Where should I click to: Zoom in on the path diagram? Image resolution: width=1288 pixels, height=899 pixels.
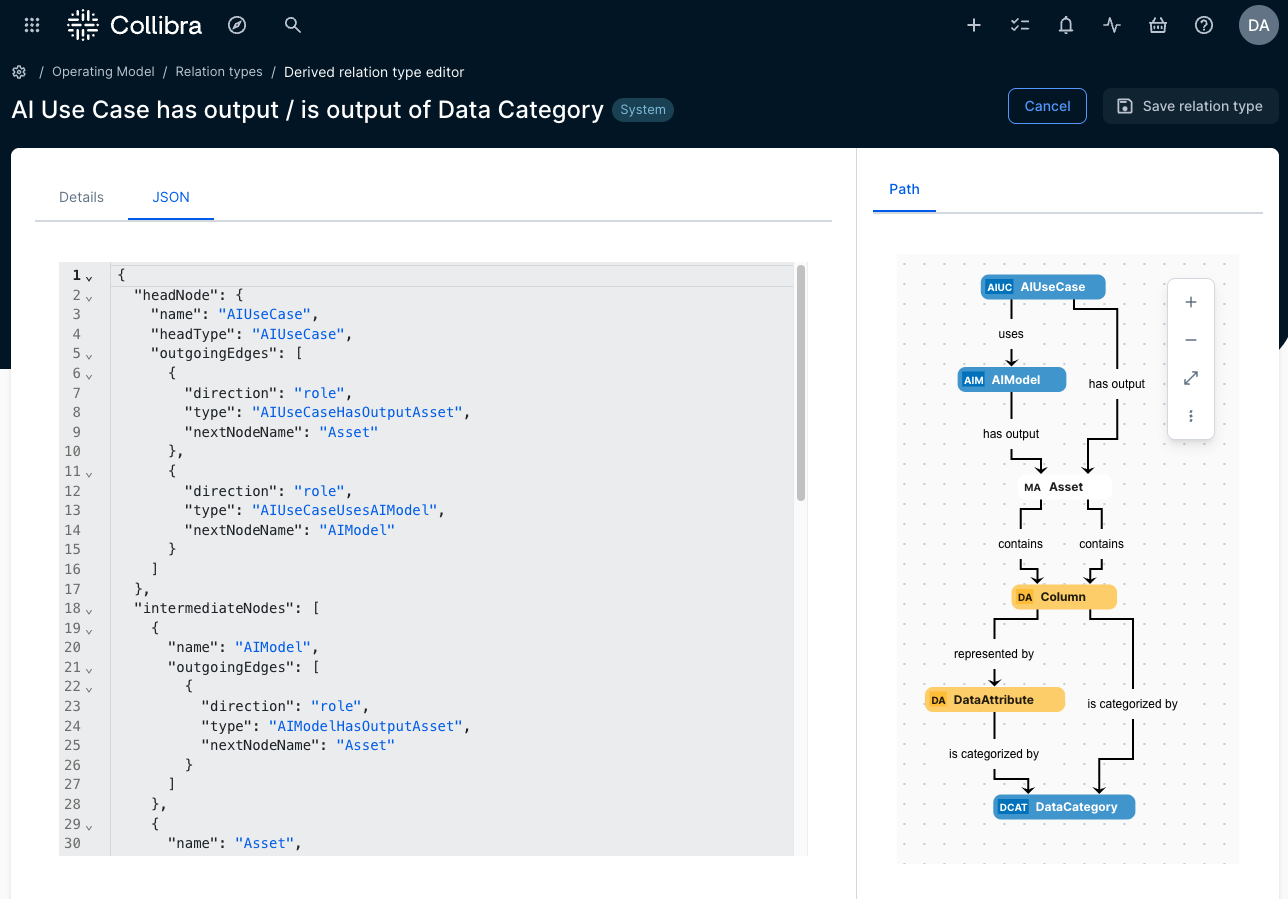[x=1191, y=302]
